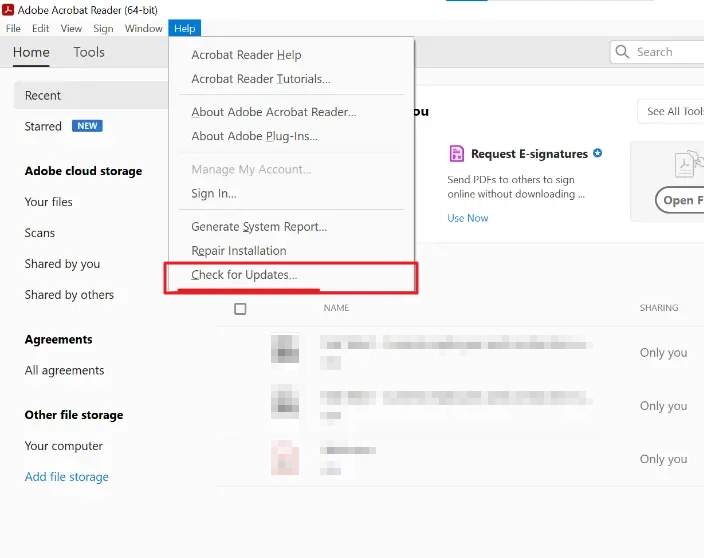Open the Window menu
The width and height of the screenshot is (704, 558).
(144, 28)
